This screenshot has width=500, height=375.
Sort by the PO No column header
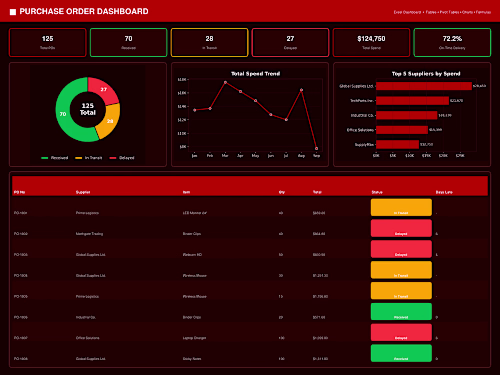[x=19, y=192]
